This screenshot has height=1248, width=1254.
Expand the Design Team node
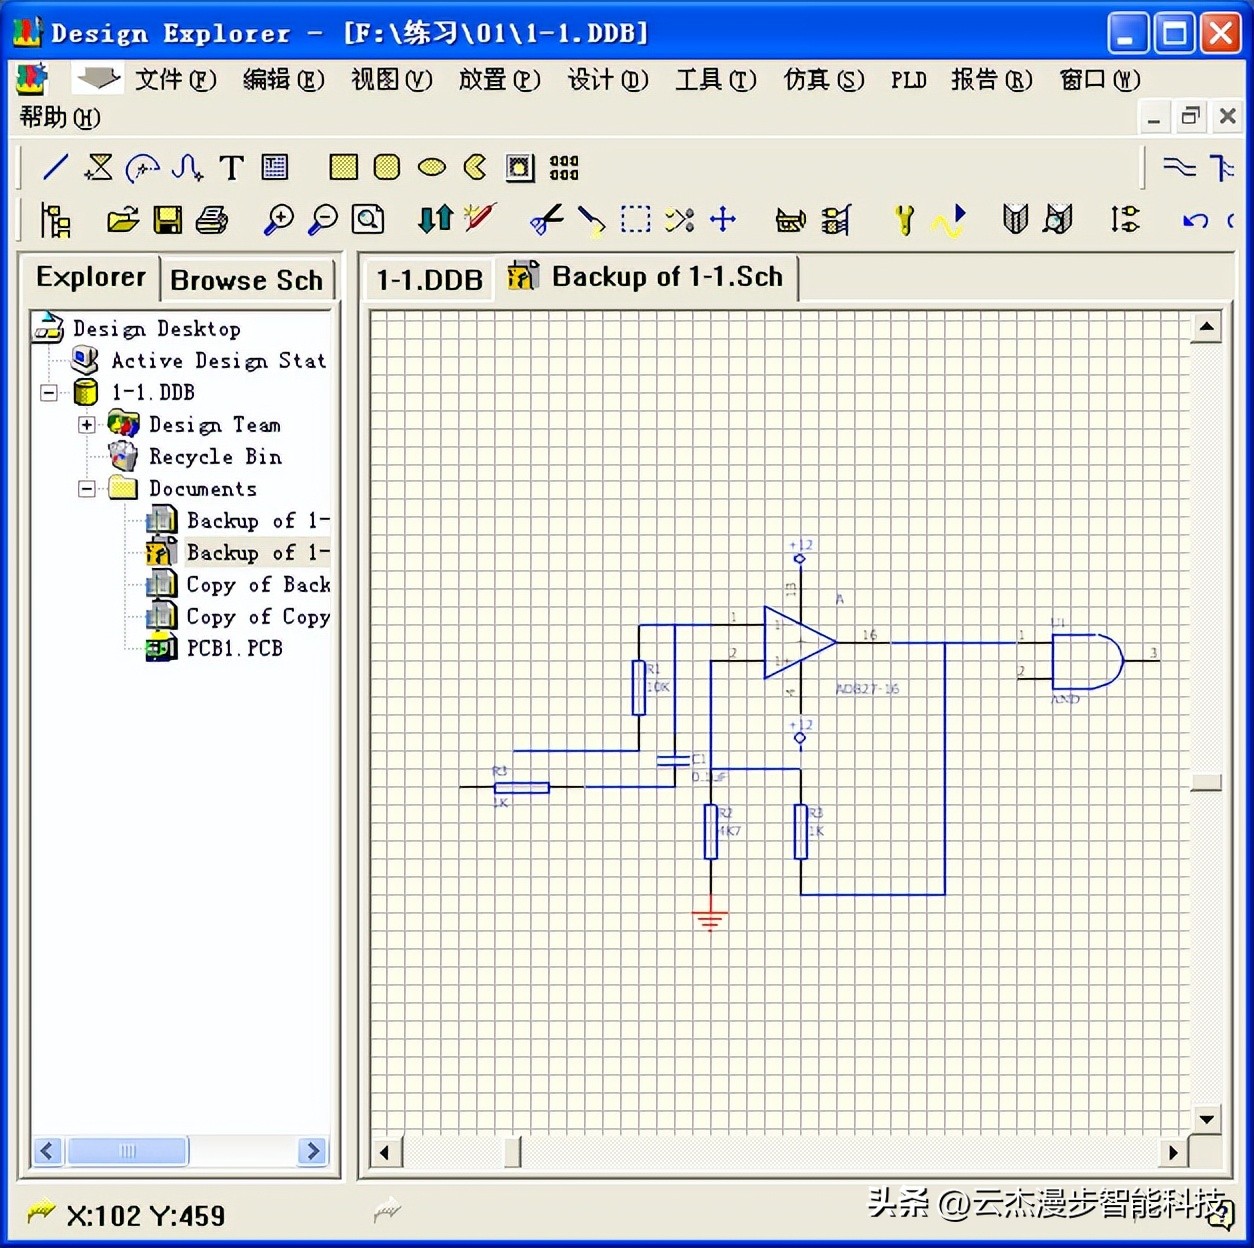pyautogui.click(x=86, y=424)
